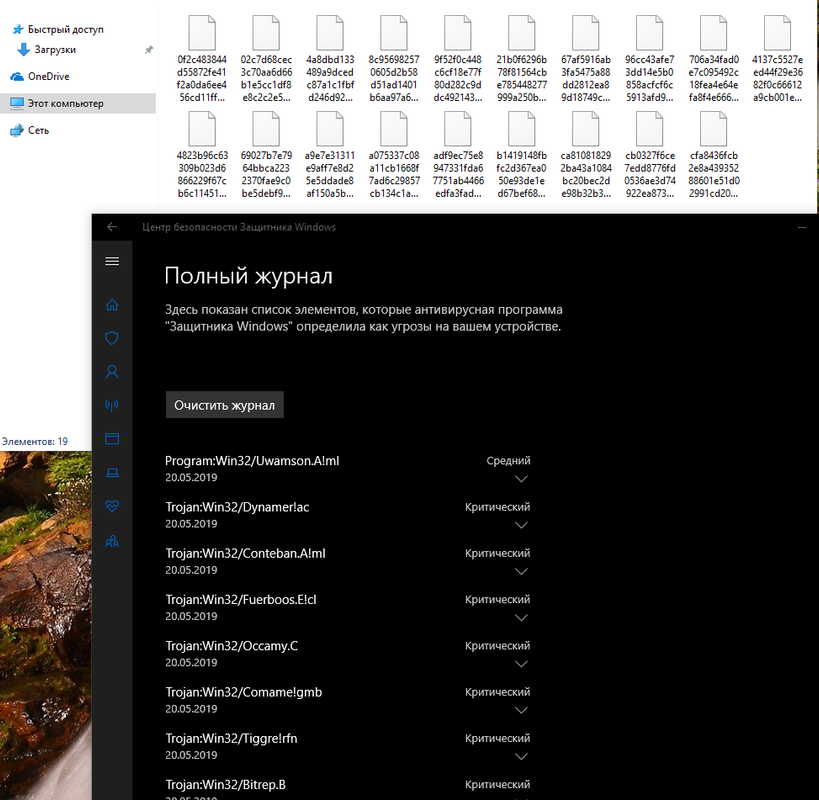
Task: Minimize the Windows Defender Security Center window
Action: point(802,227)
